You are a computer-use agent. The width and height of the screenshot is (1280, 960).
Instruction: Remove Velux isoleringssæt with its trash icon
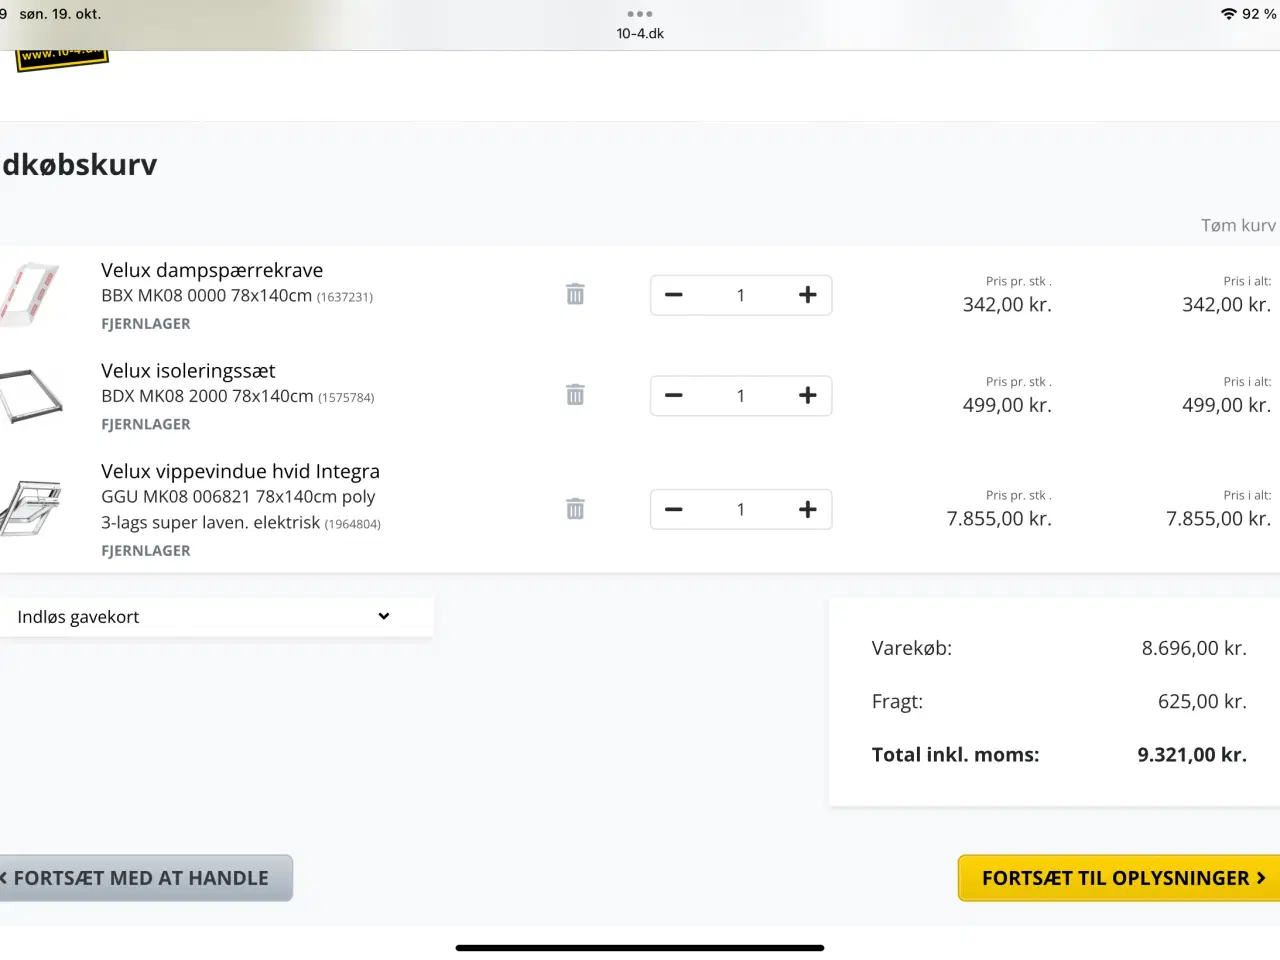pos(575,395)
